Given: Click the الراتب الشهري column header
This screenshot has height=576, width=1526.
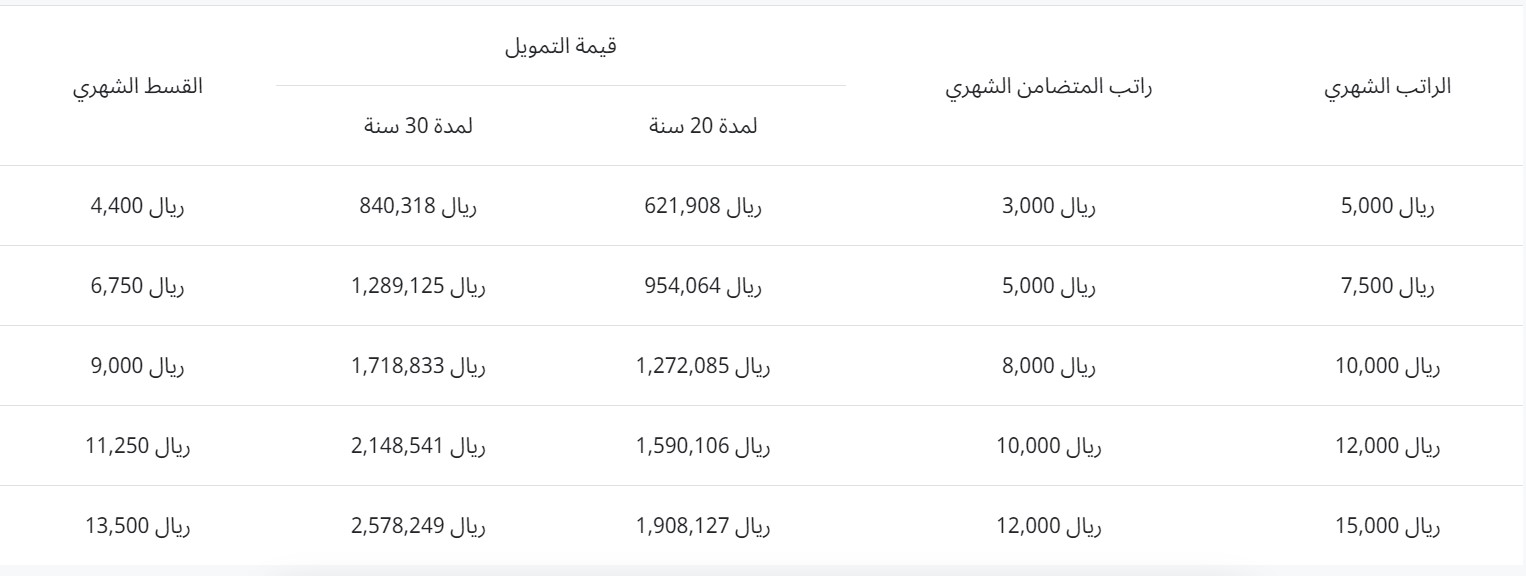Looking at the screenshot, I should [x=1387, y=86].
